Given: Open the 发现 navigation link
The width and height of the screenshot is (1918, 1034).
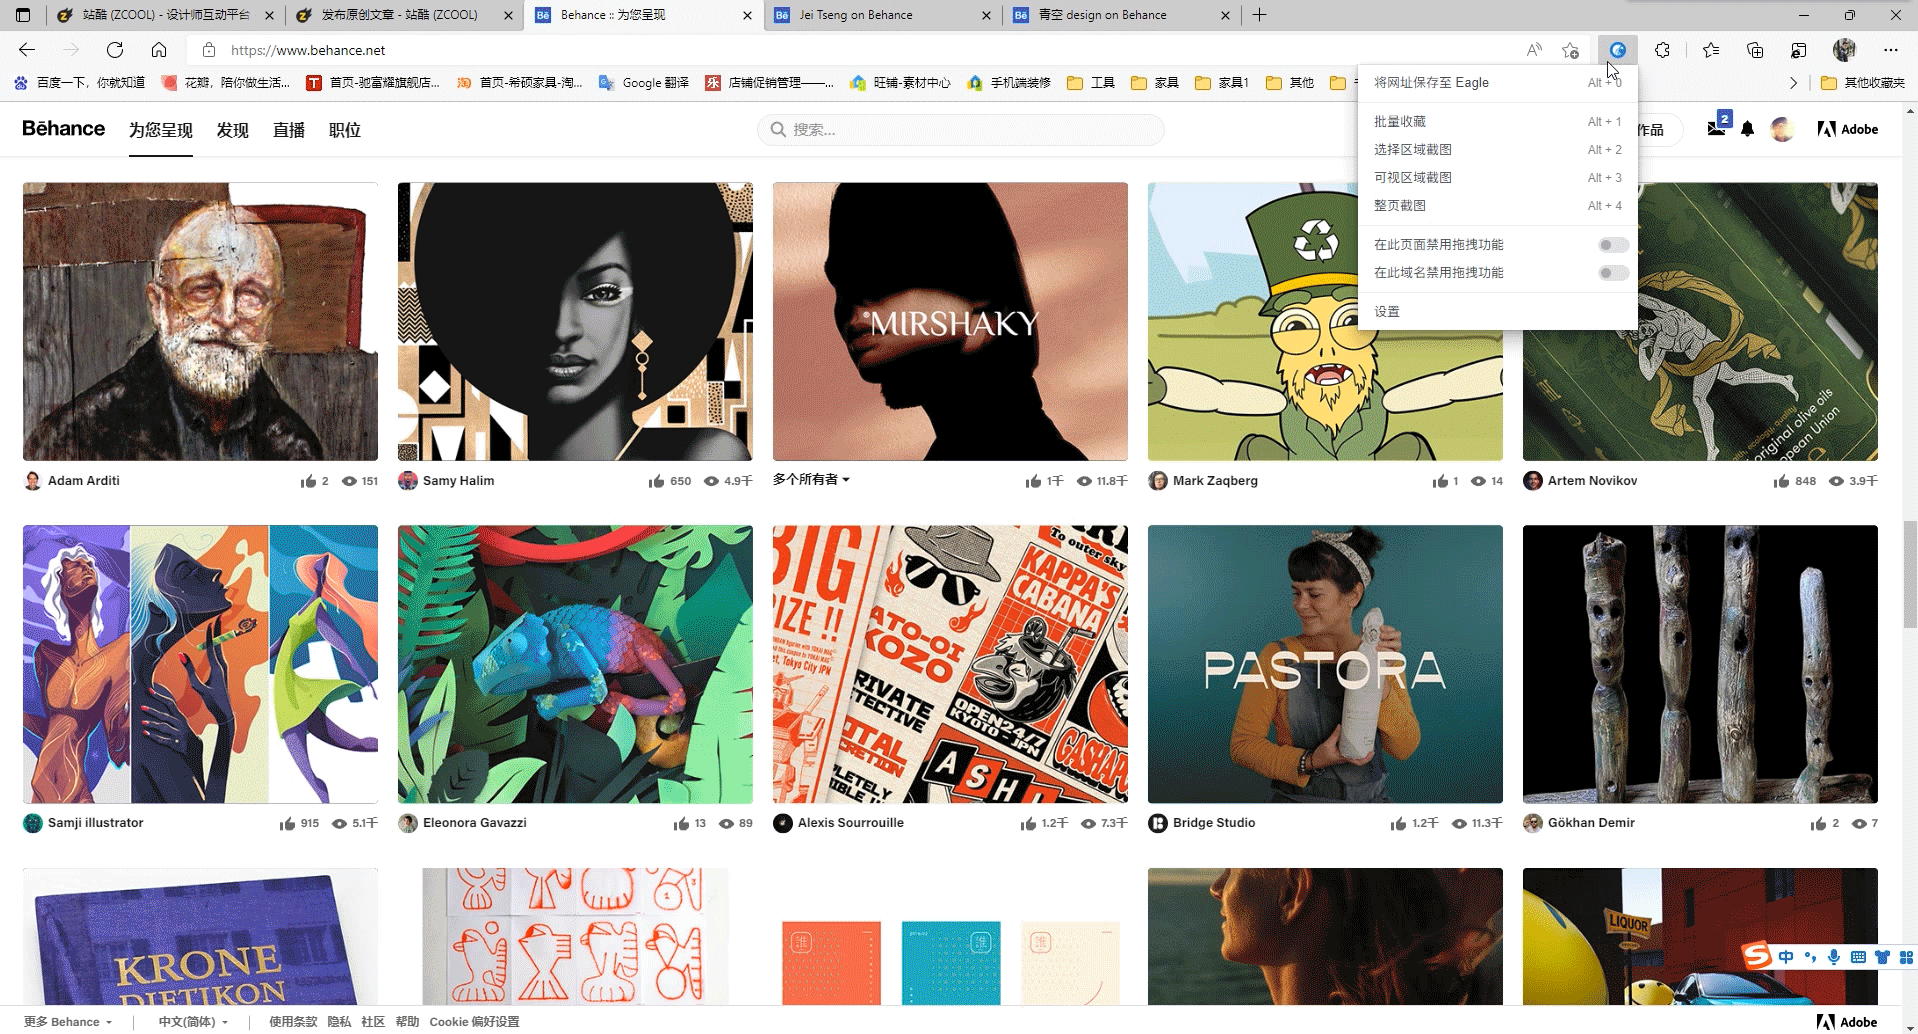Looking at the screenshot, I should tap(233, 130).
